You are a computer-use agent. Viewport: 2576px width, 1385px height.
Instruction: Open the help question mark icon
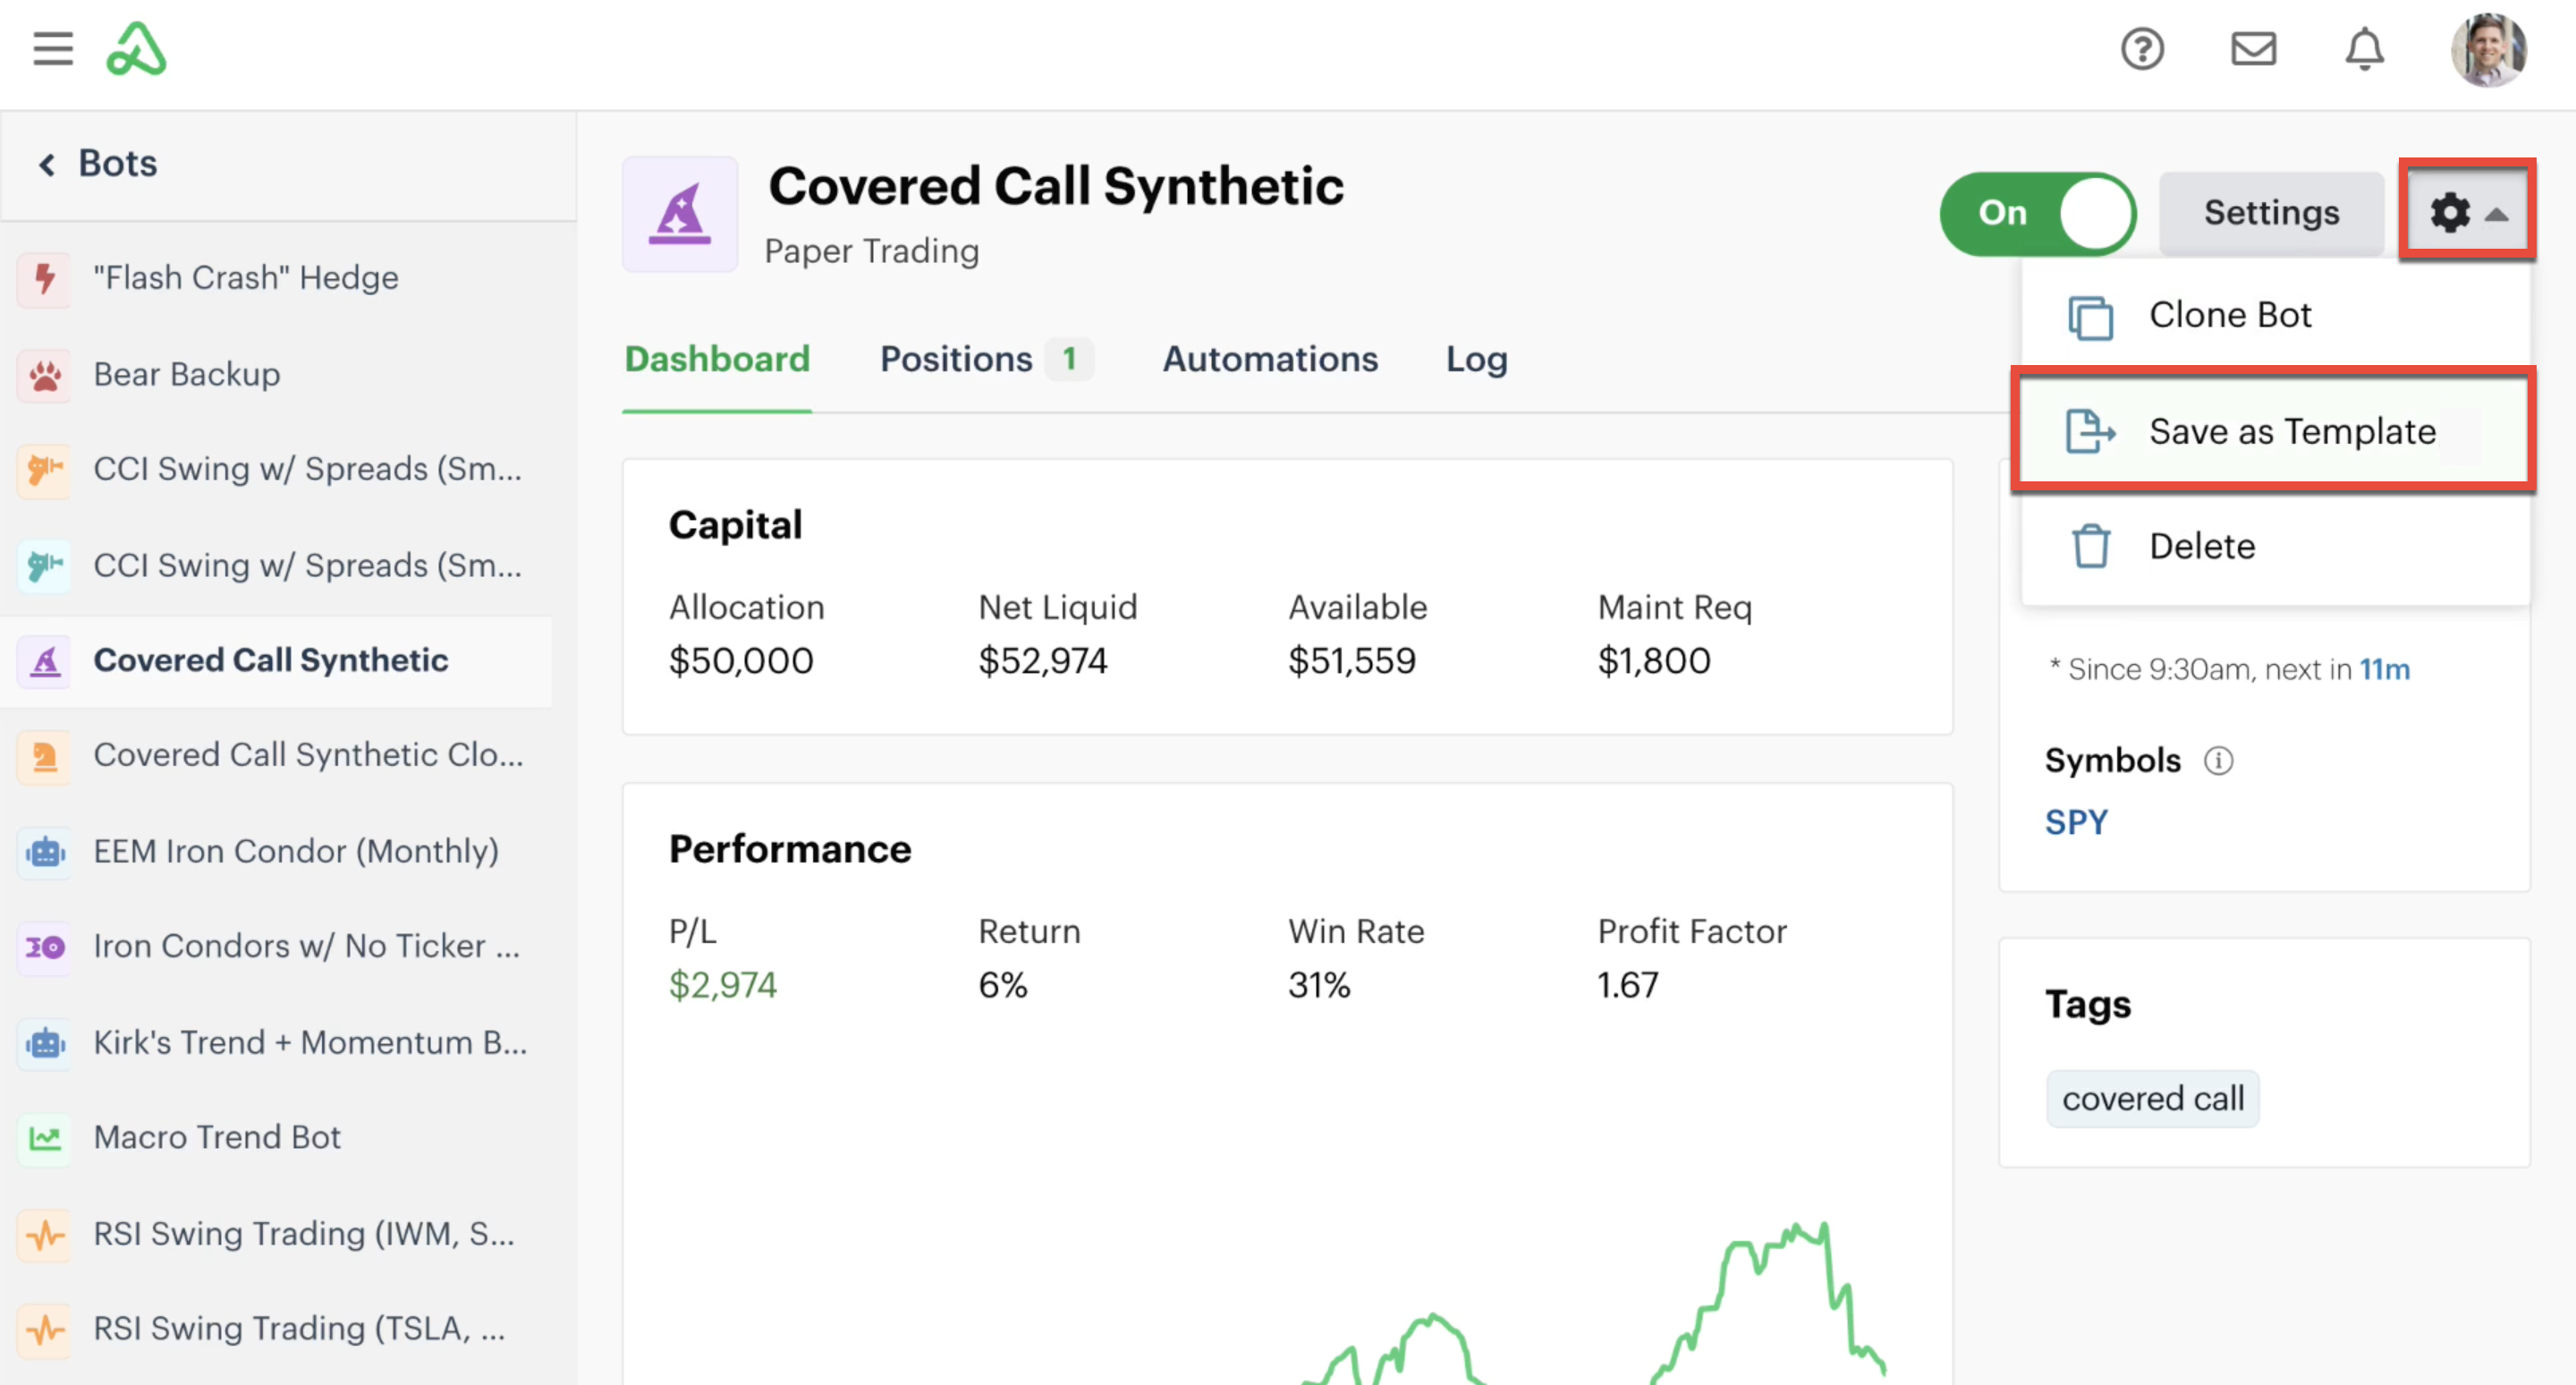click(x=2142, y=49)
